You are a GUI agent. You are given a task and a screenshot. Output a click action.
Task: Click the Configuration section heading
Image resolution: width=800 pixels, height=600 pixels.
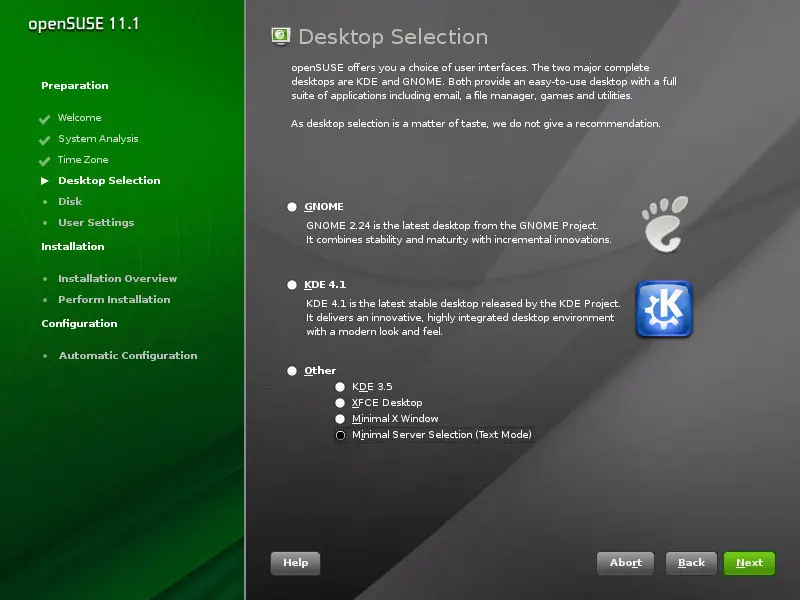79,323
